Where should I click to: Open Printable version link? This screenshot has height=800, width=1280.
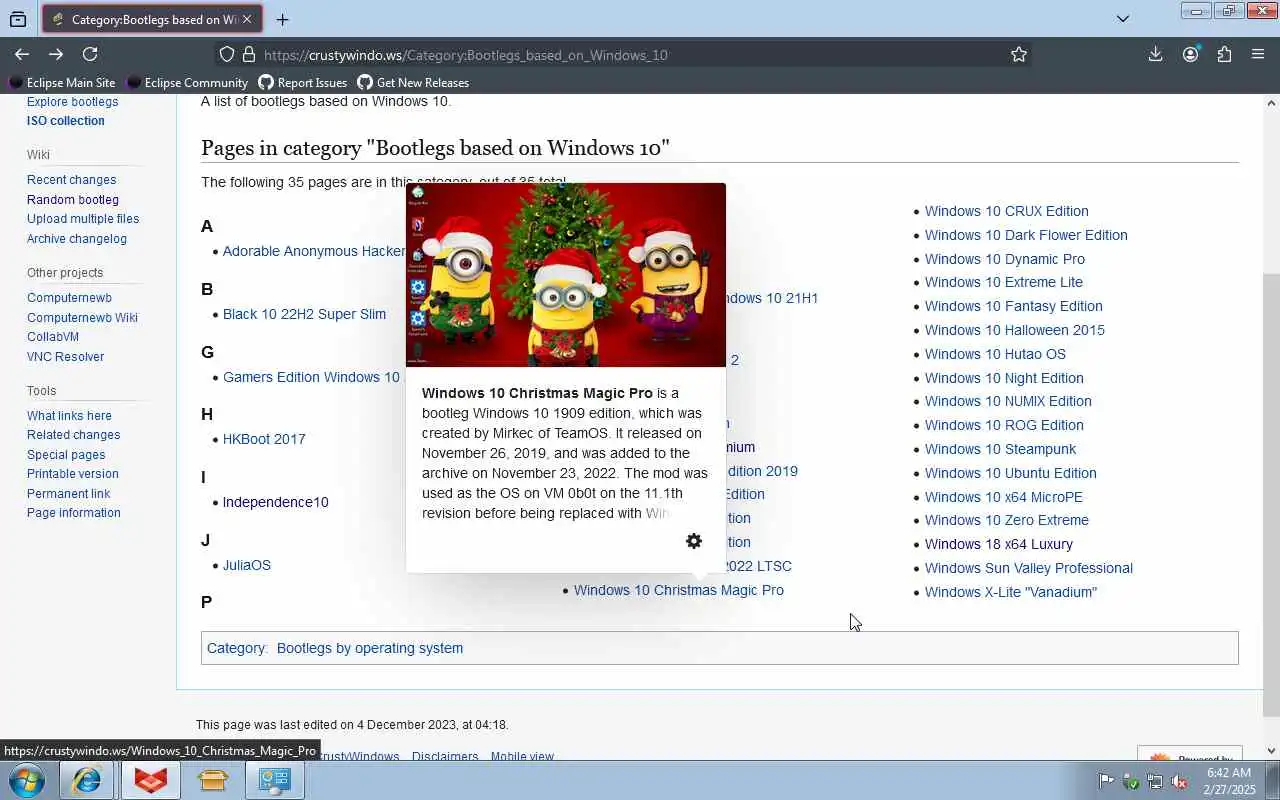[72, 474]
